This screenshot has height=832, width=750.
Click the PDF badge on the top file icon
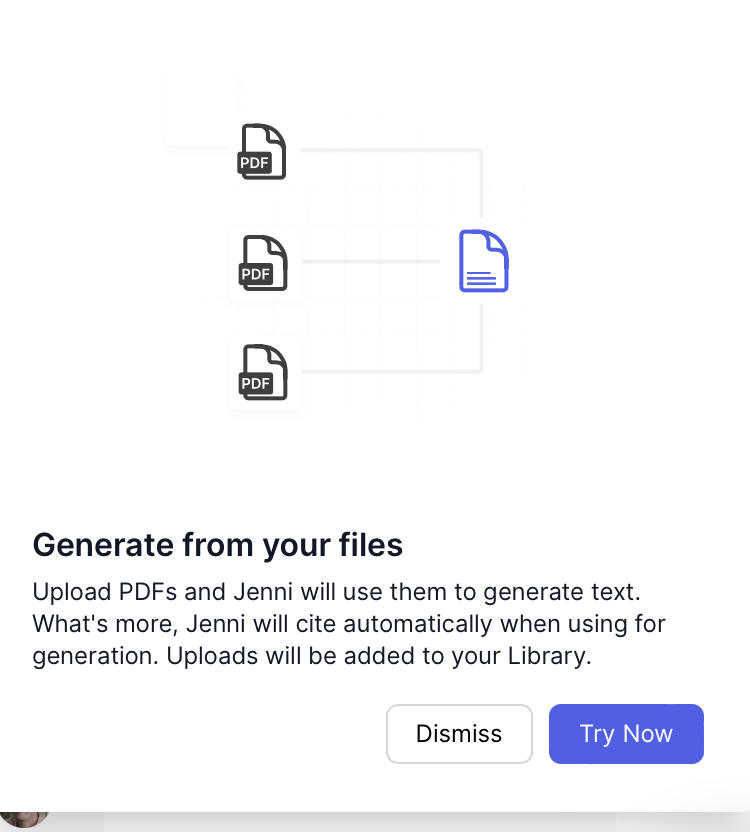point(254,162)
